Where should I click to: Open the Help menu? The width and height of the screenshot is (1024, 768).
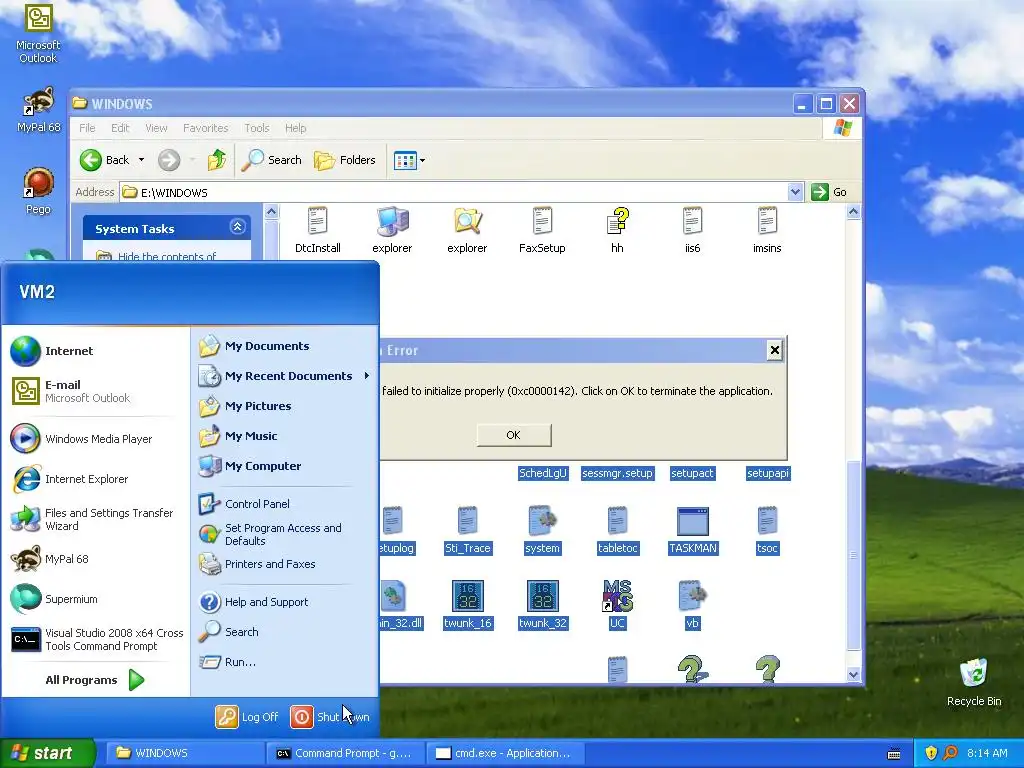(295, 128)
